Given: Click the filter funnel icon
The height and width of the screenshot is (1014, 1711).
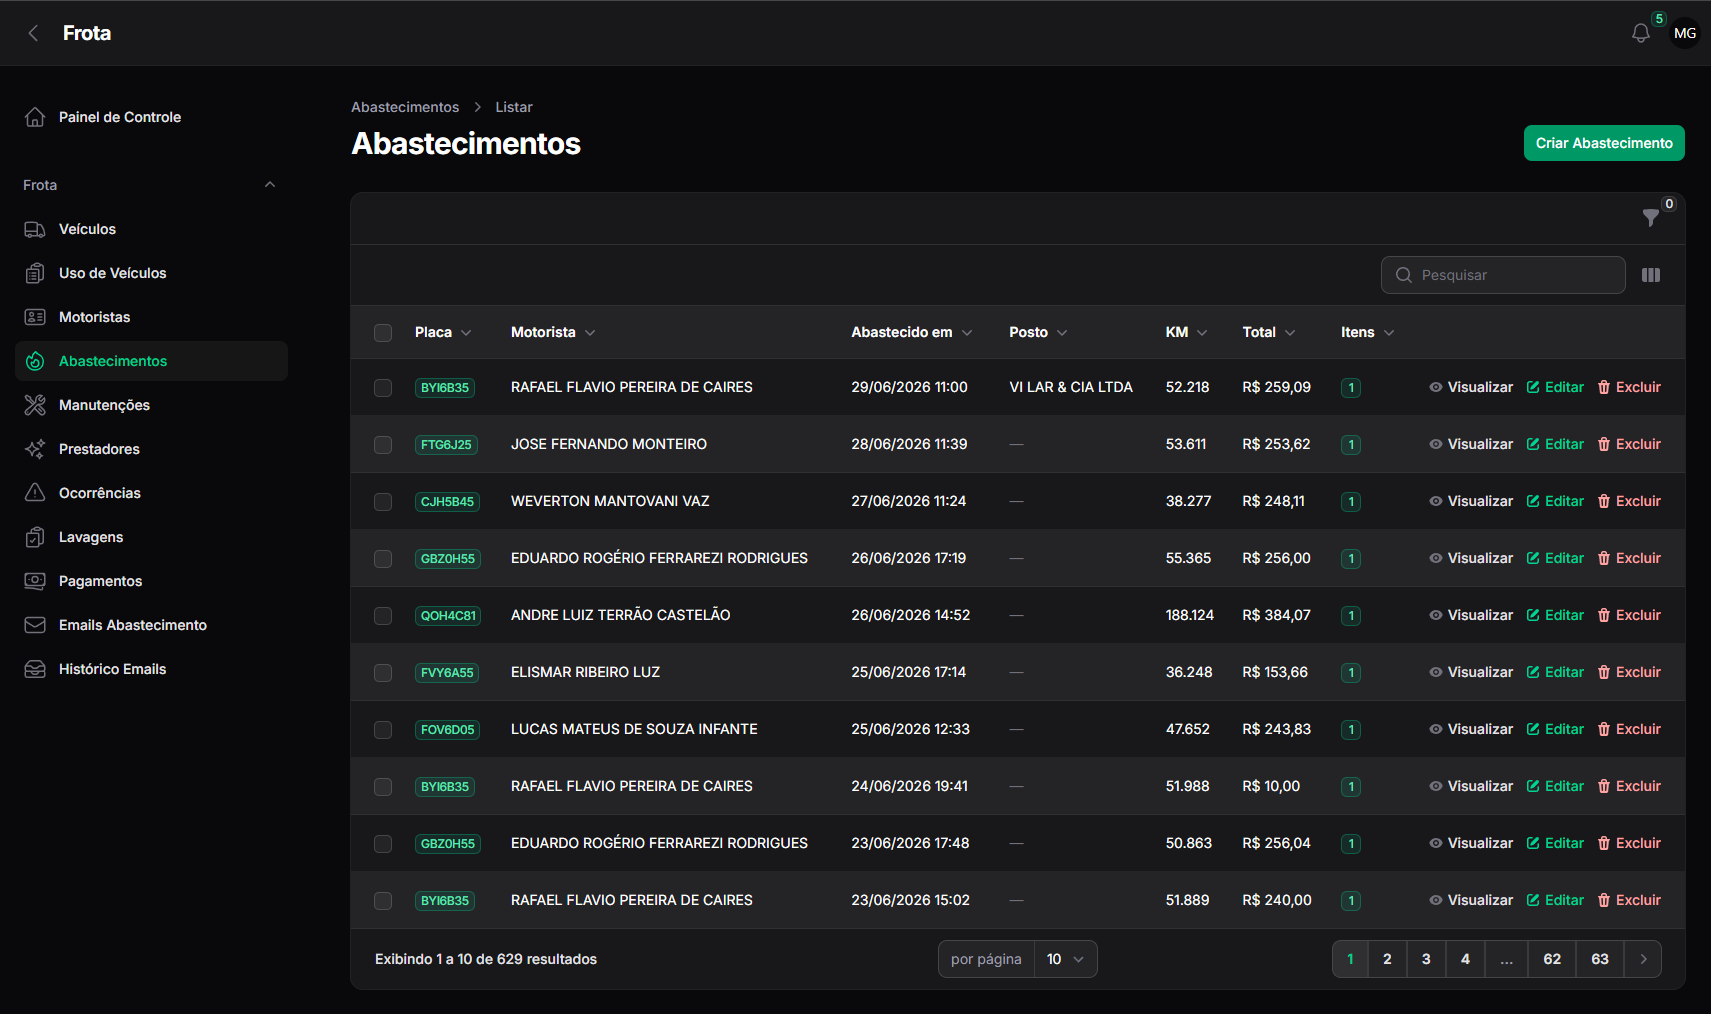Looking at the screenshot, I should (x=1651, y=217).
